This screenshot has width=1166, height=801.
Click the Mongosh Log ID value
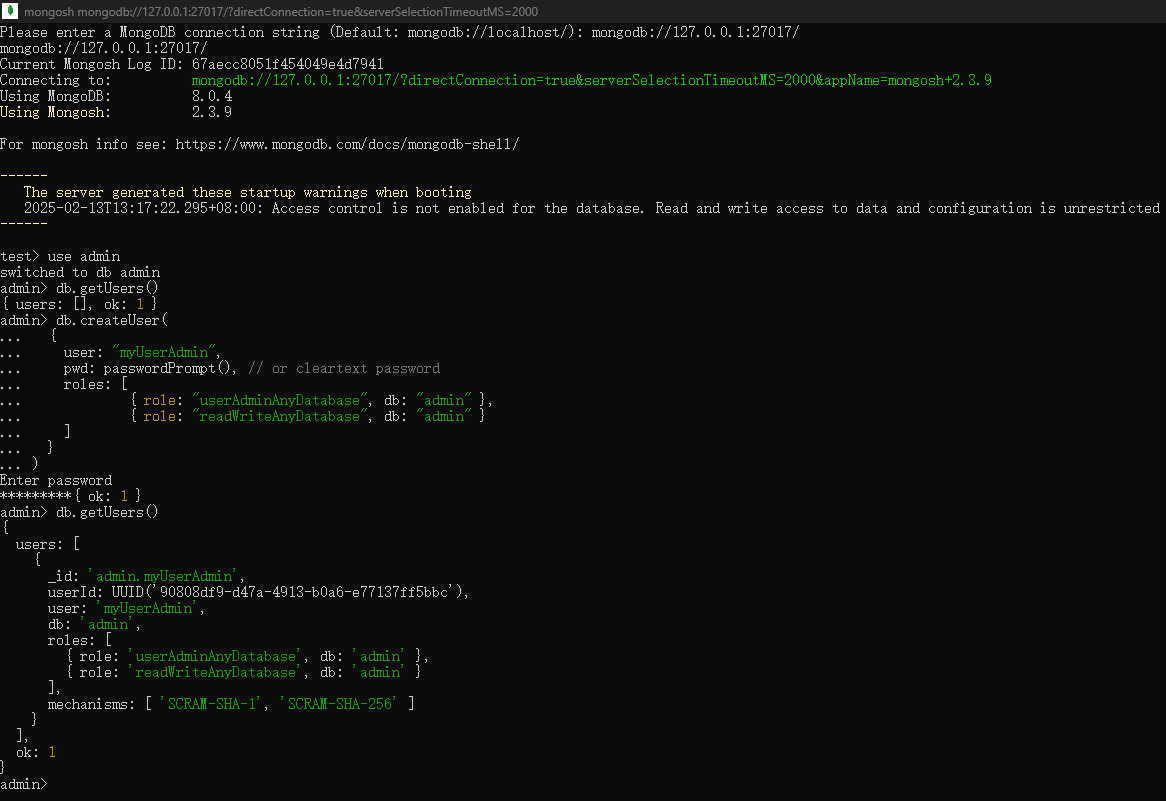[x=287, y=64]
